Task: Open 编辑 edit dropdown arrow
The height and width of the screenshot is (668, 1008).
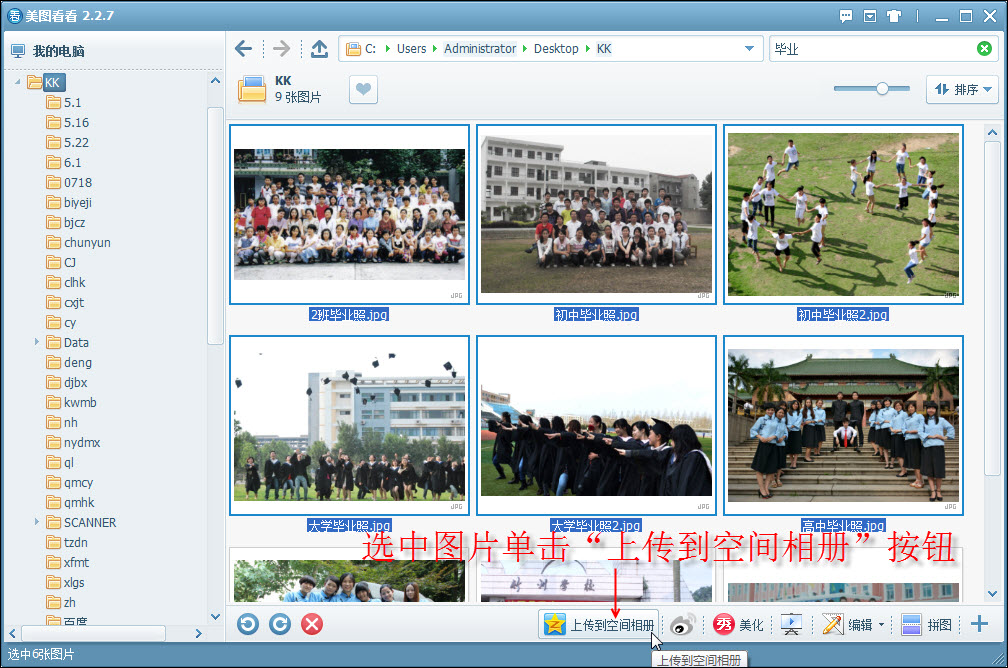Action: pos(881,624)
